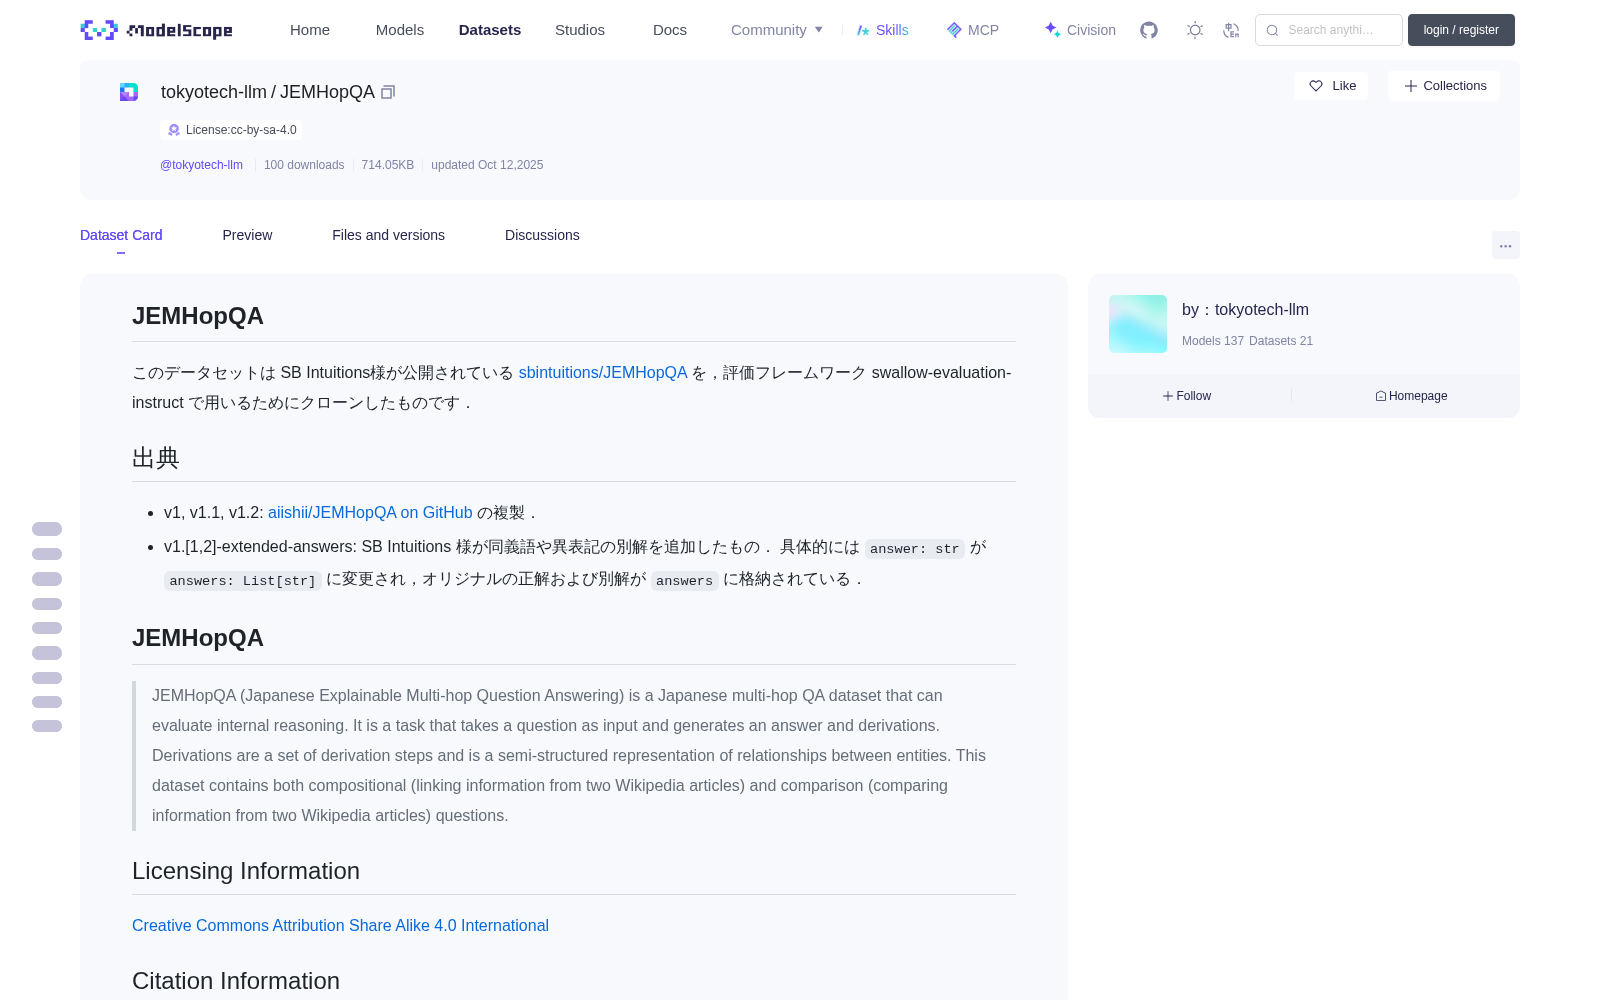Open the Civision sparkle link

click(1079, 30)
